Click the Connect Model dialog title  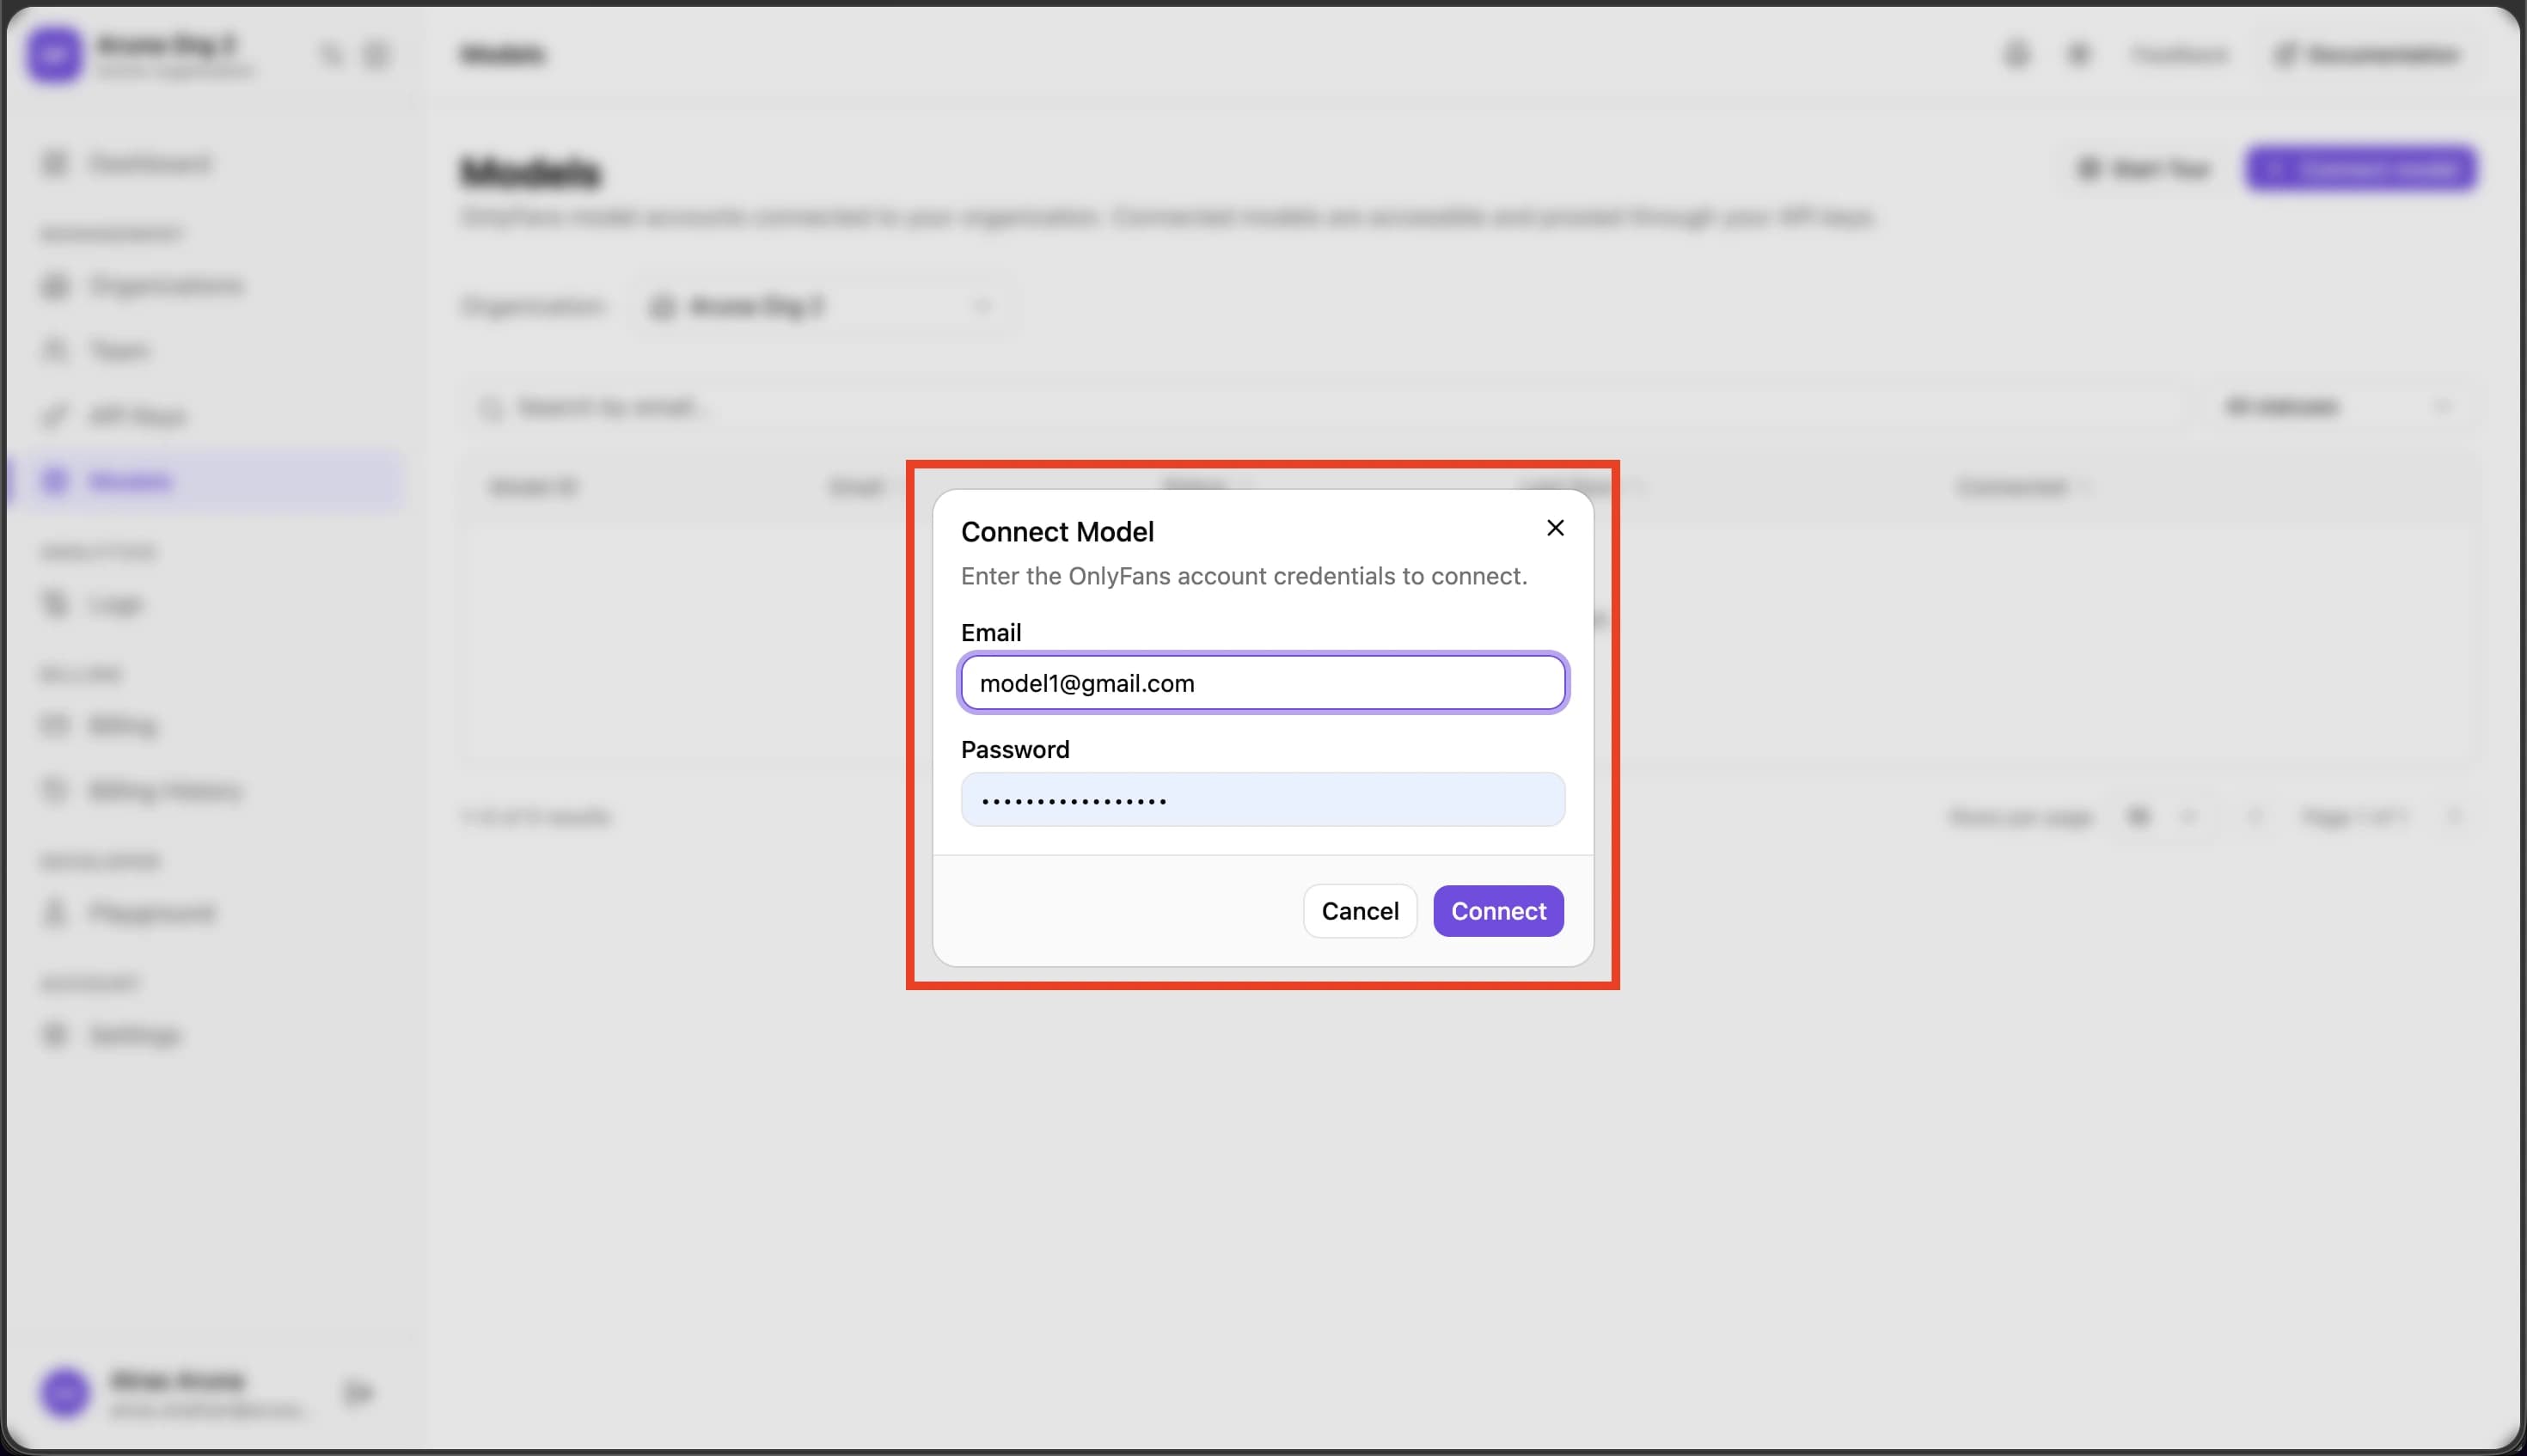[1057, 532]
